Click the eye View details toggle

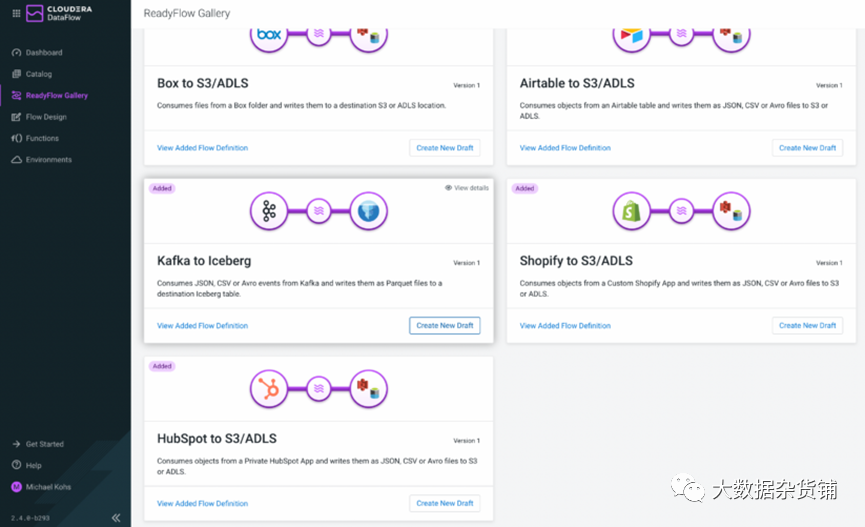click(x=467, y=188)
